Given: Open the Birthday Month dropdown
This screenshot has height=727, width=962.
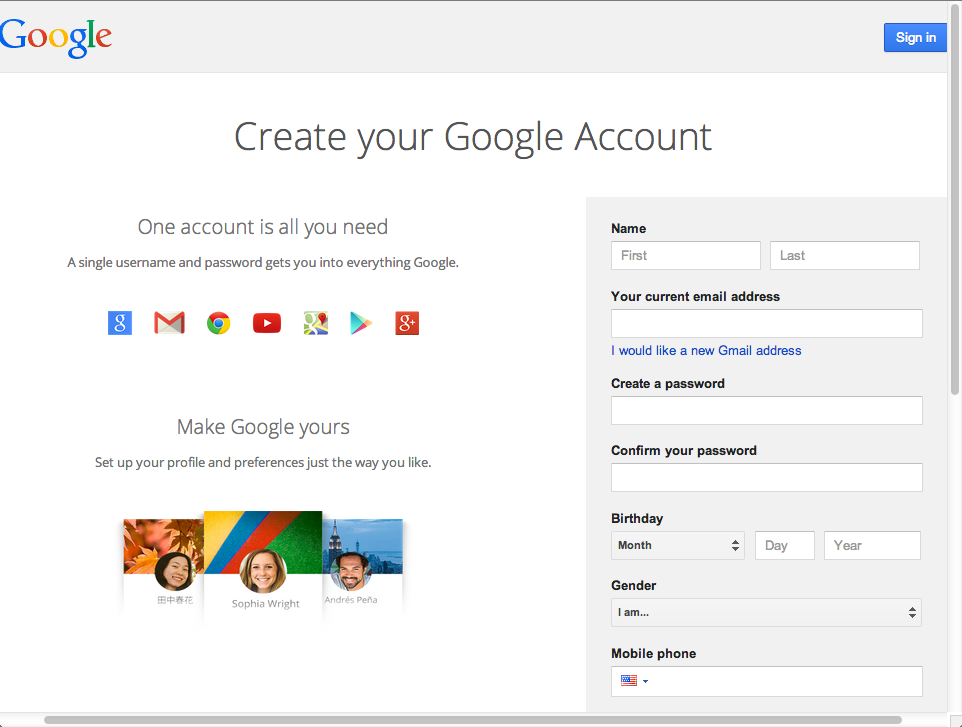Looking at the screenshot, I should [677, 545].
